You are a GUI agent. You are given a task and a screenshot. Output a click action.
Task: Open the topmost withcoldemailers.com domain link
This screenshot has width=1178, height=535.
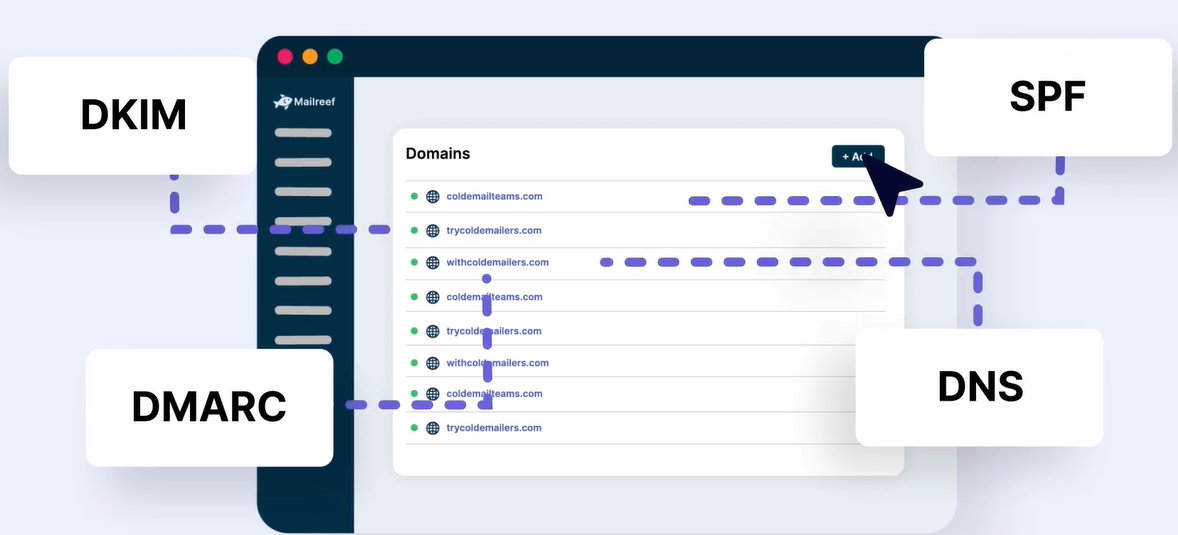(x=497, y=262)
